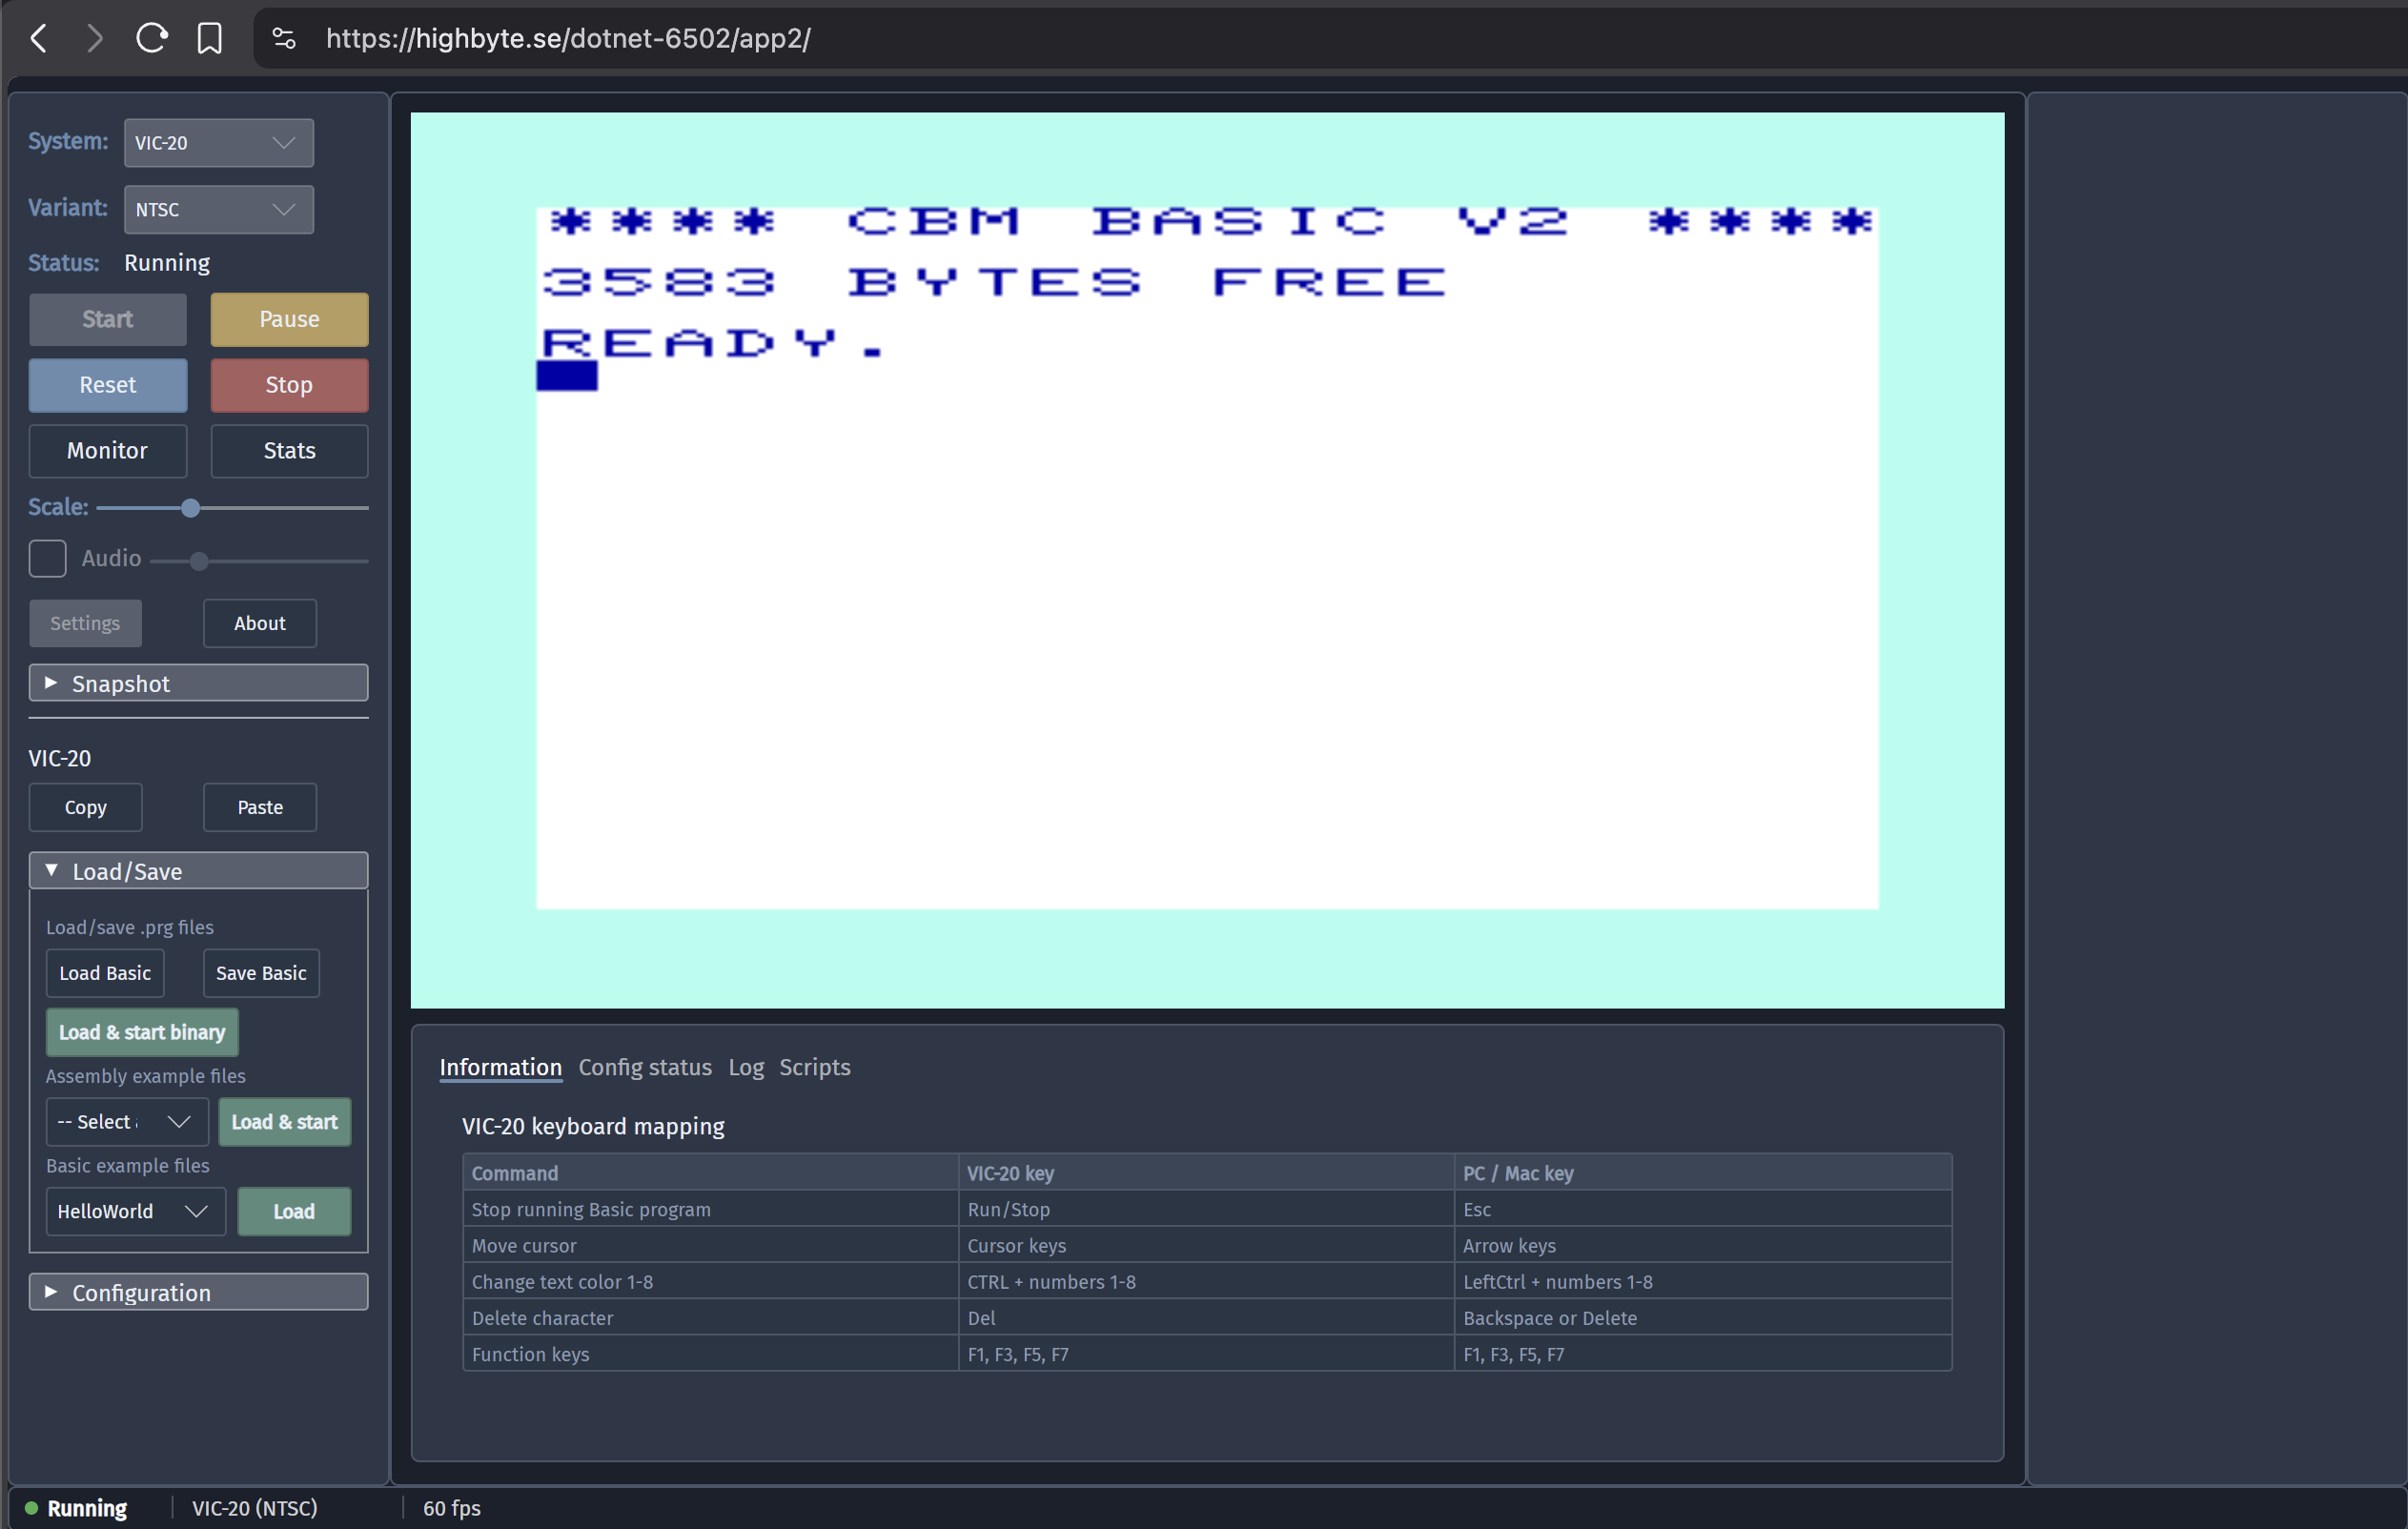Open the Variant dropdown showing NTSC
This screenshot has height=1529, width=2408.
tap(218, 209)
